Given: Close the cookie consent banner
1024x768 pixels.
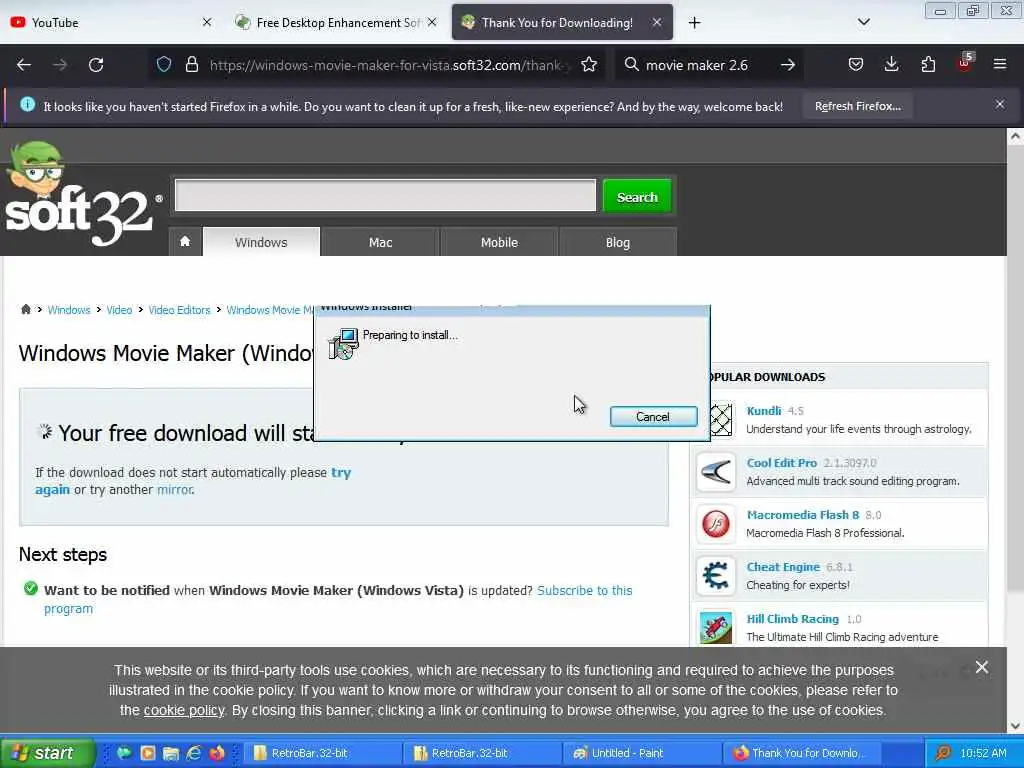Looking at the screenshot, I should coord(982,667).
